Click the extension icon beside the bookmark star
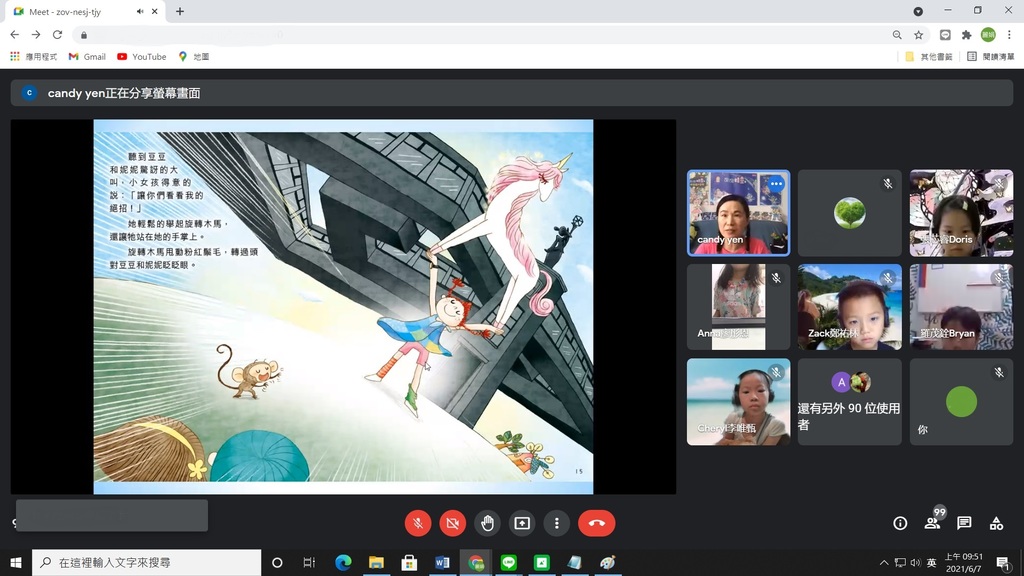 945,35
